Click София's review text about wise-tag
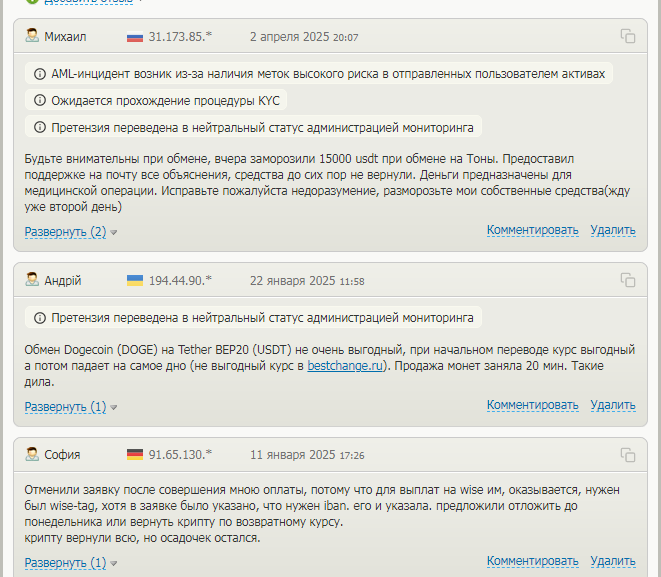Screen dimensions: 661x577 tap(322, 514)
